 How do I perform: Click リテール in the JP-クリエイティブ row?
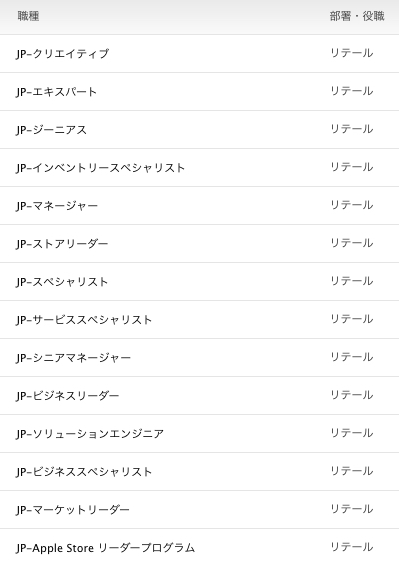point(351,53)
